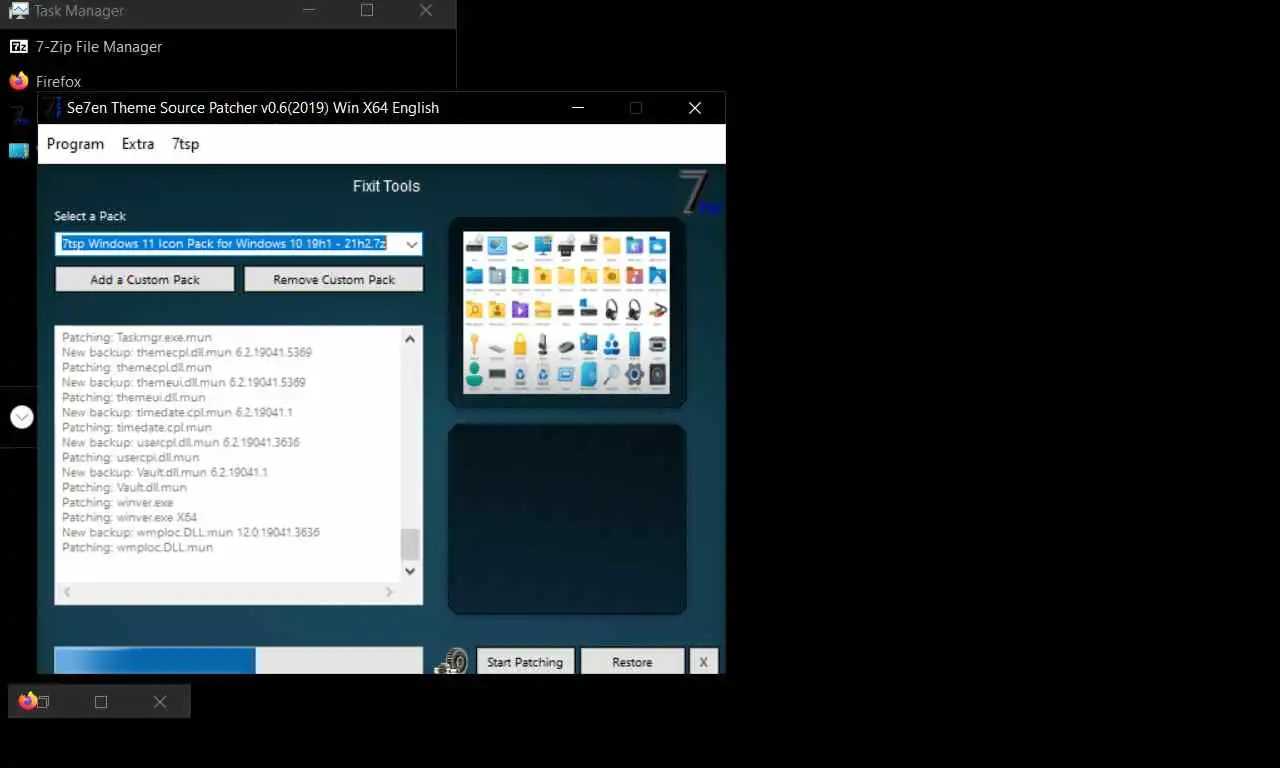
Task: Close the Se7en Theme Source Patcher window
Action: (695, 108)
